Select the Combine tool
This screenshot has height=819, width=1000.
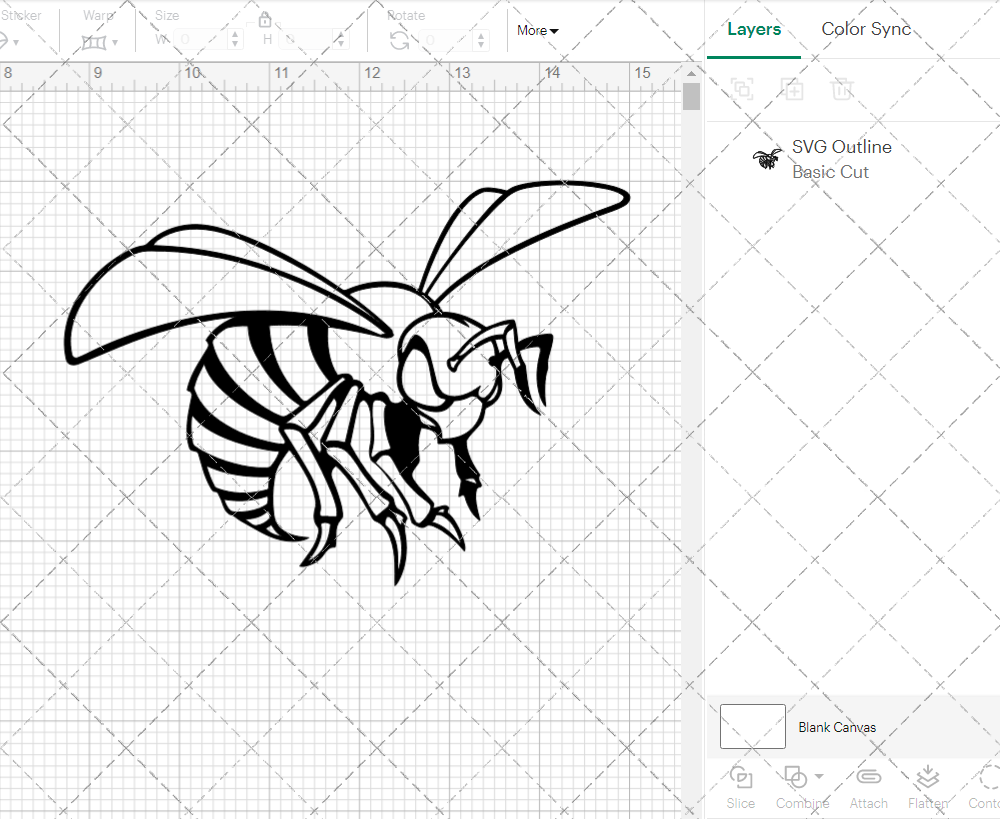click(797, 787)
